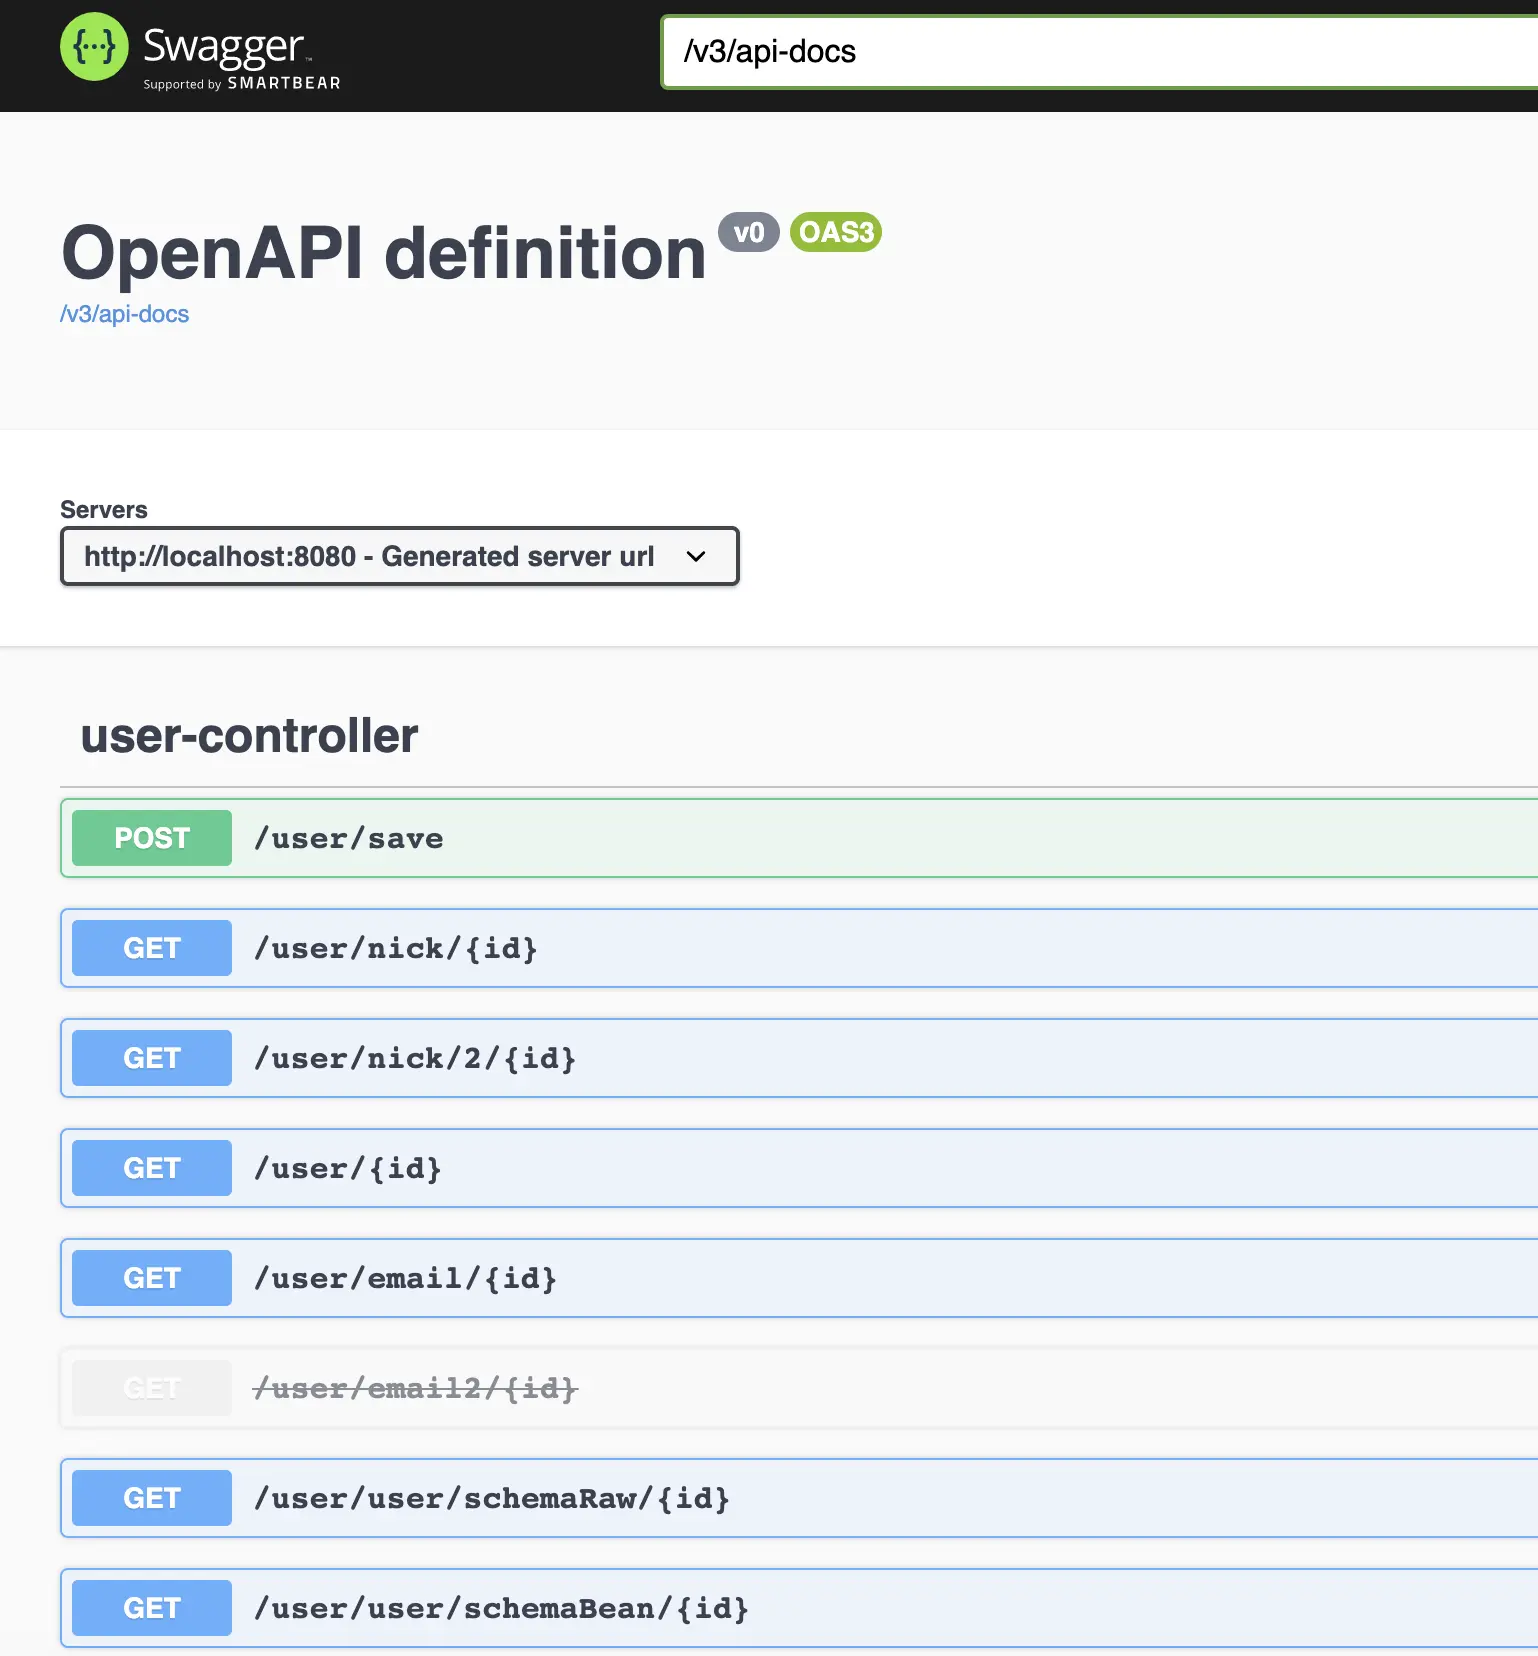The image size is (1538, 1656).
Task: Click the API docs URL input field
Action: 1100,52
